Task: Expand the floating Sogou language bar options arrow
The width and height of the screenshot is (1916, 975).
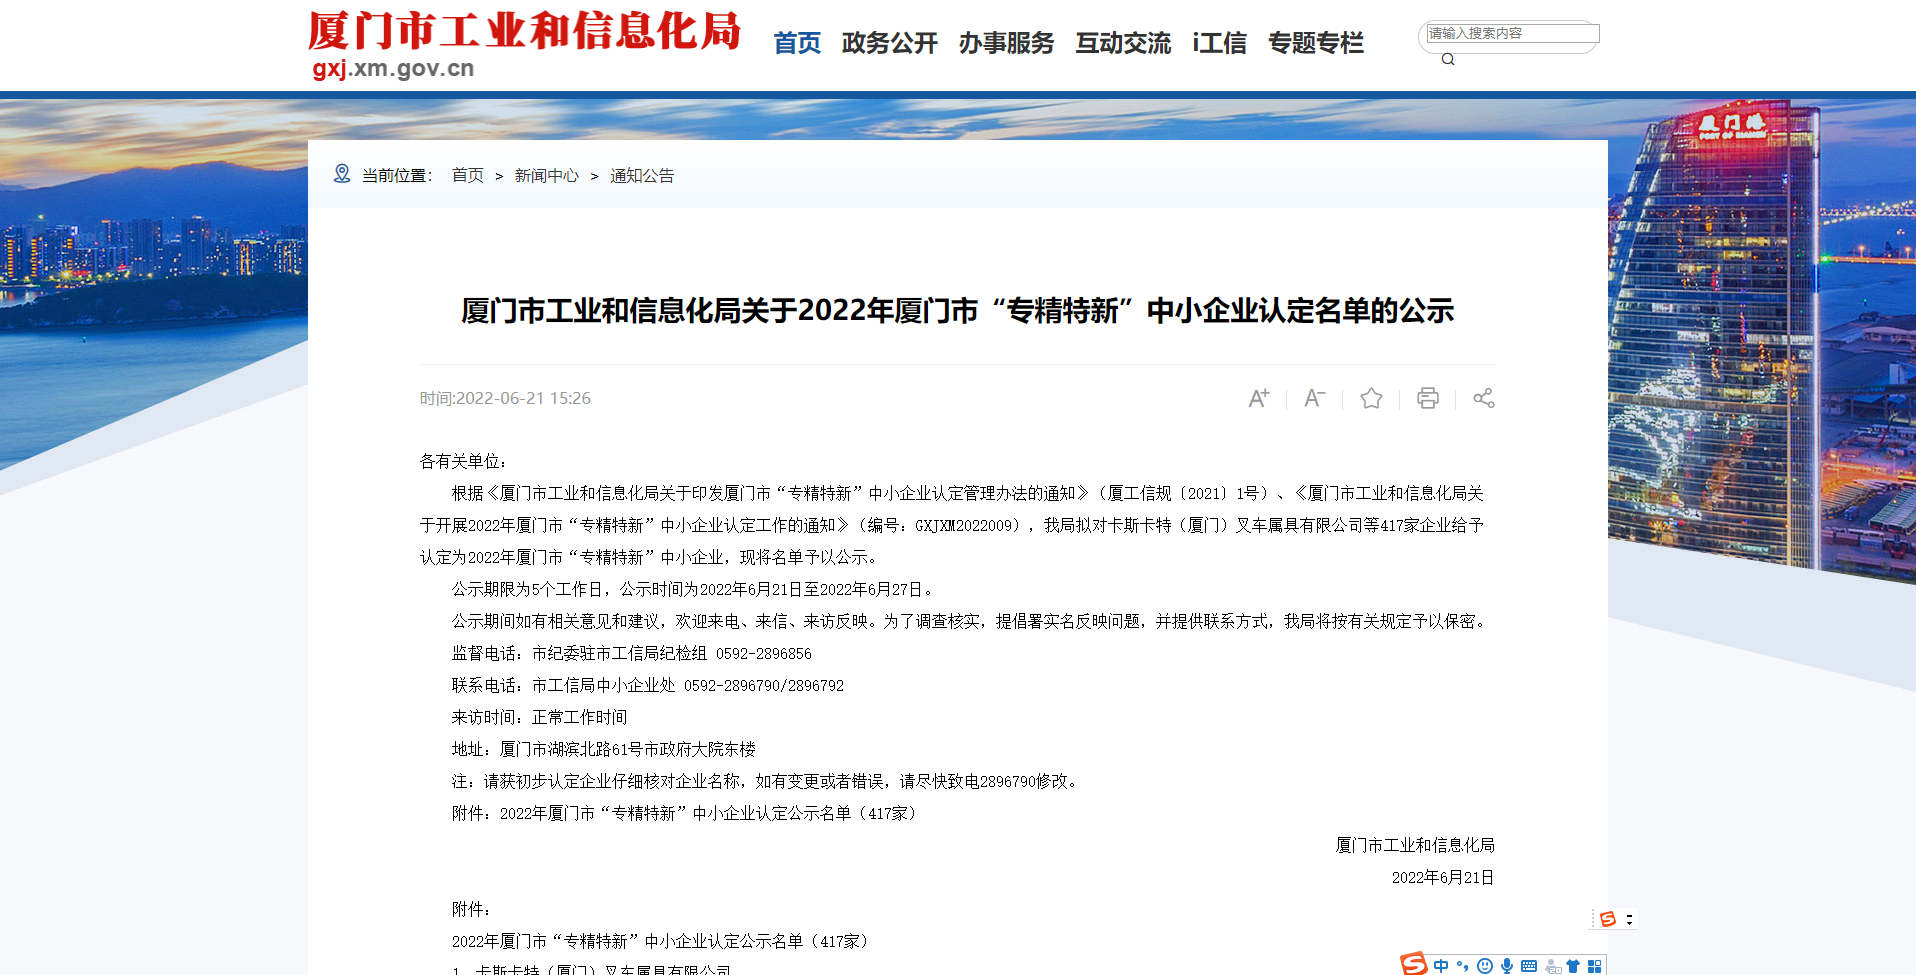Action: tap(1629, 919)
